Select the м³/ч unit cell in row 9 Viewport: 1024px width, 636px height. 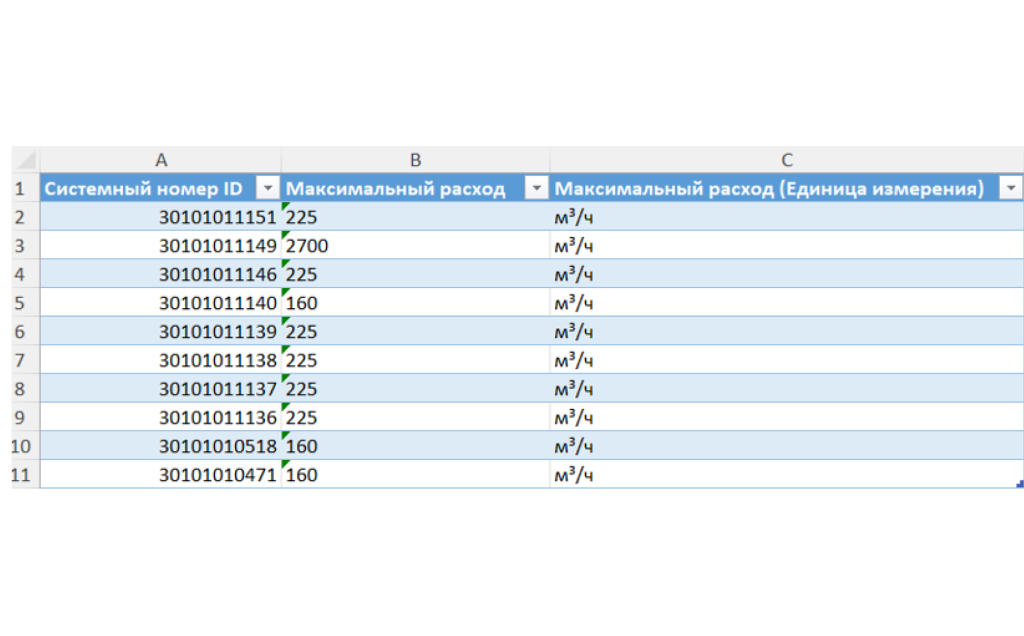pos(786,418)
